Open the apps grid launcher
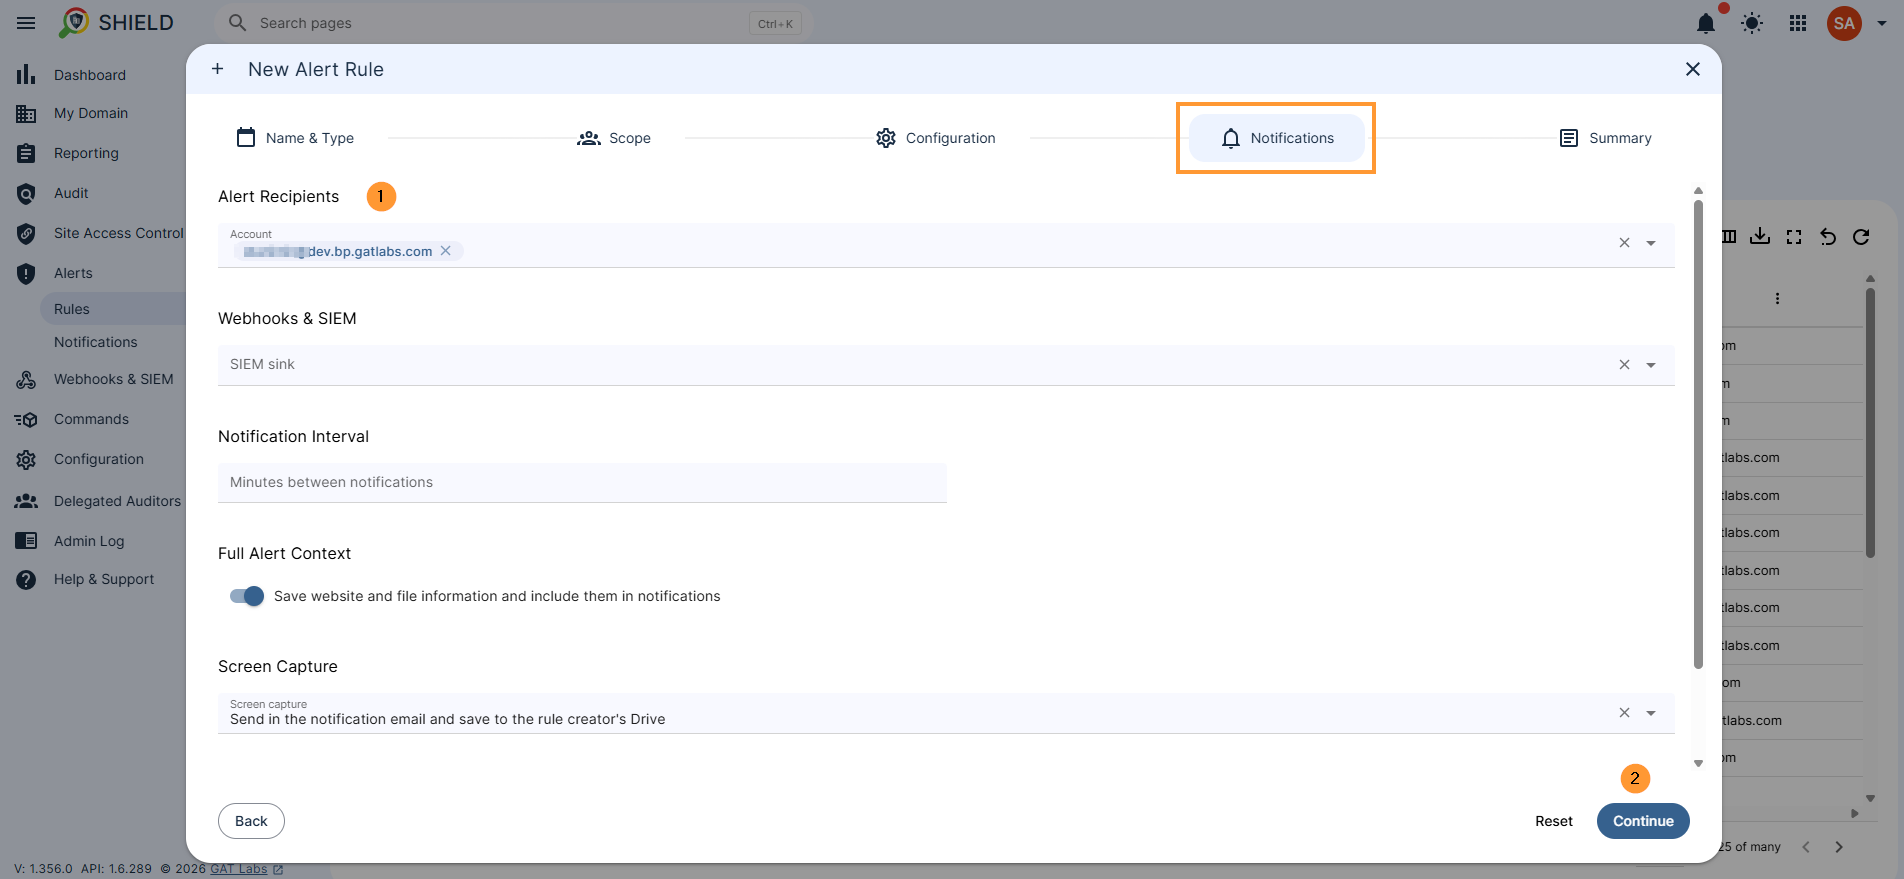 click(x=1798, y=23)
